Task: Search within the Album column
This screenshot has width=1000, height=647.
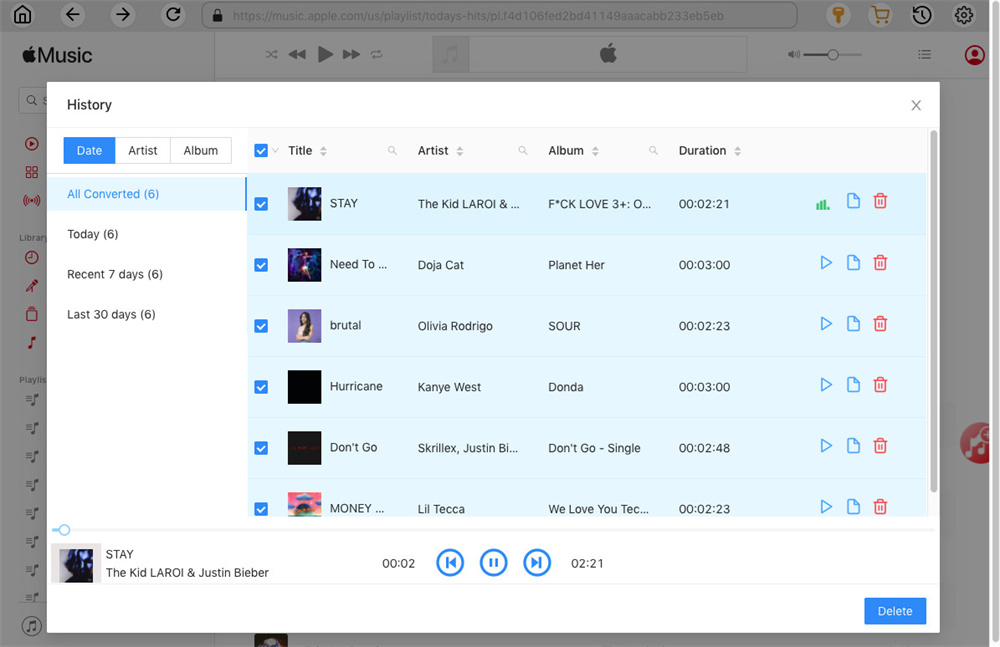Action: 653,151
